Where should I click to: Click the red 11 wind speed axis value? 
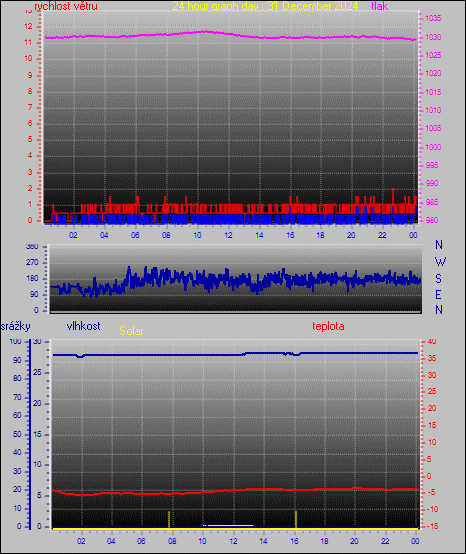[28, 42]
